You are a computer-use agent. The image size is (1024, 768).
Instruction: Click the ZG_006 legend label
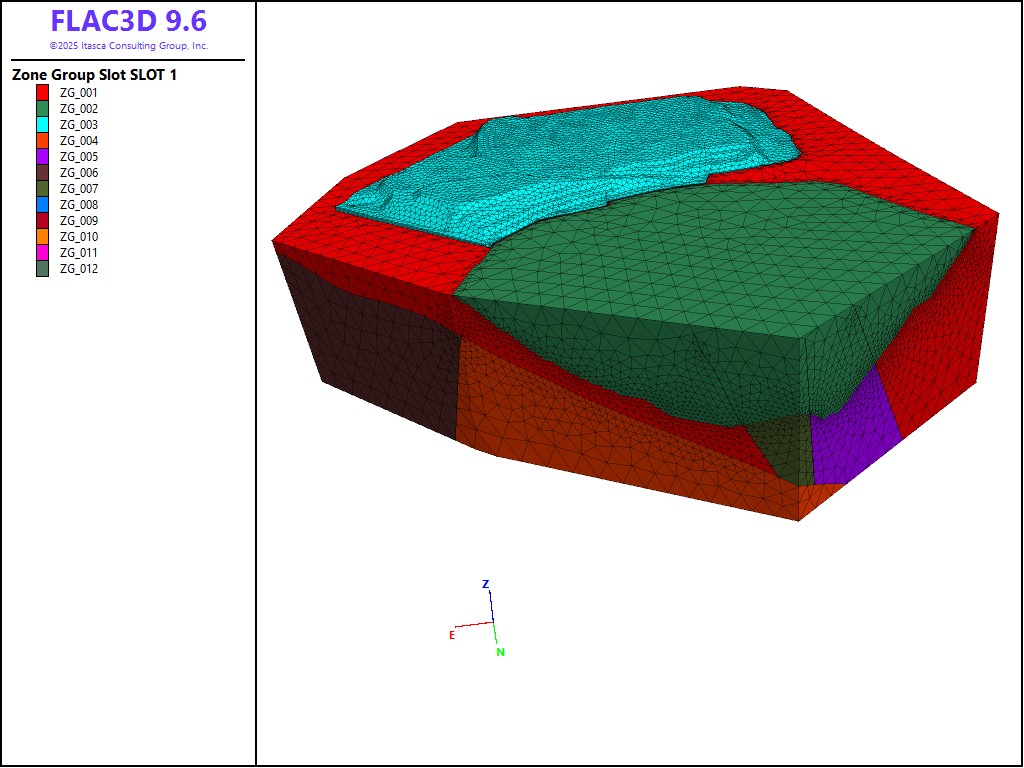pyautogui.click(x=79, y=173)
